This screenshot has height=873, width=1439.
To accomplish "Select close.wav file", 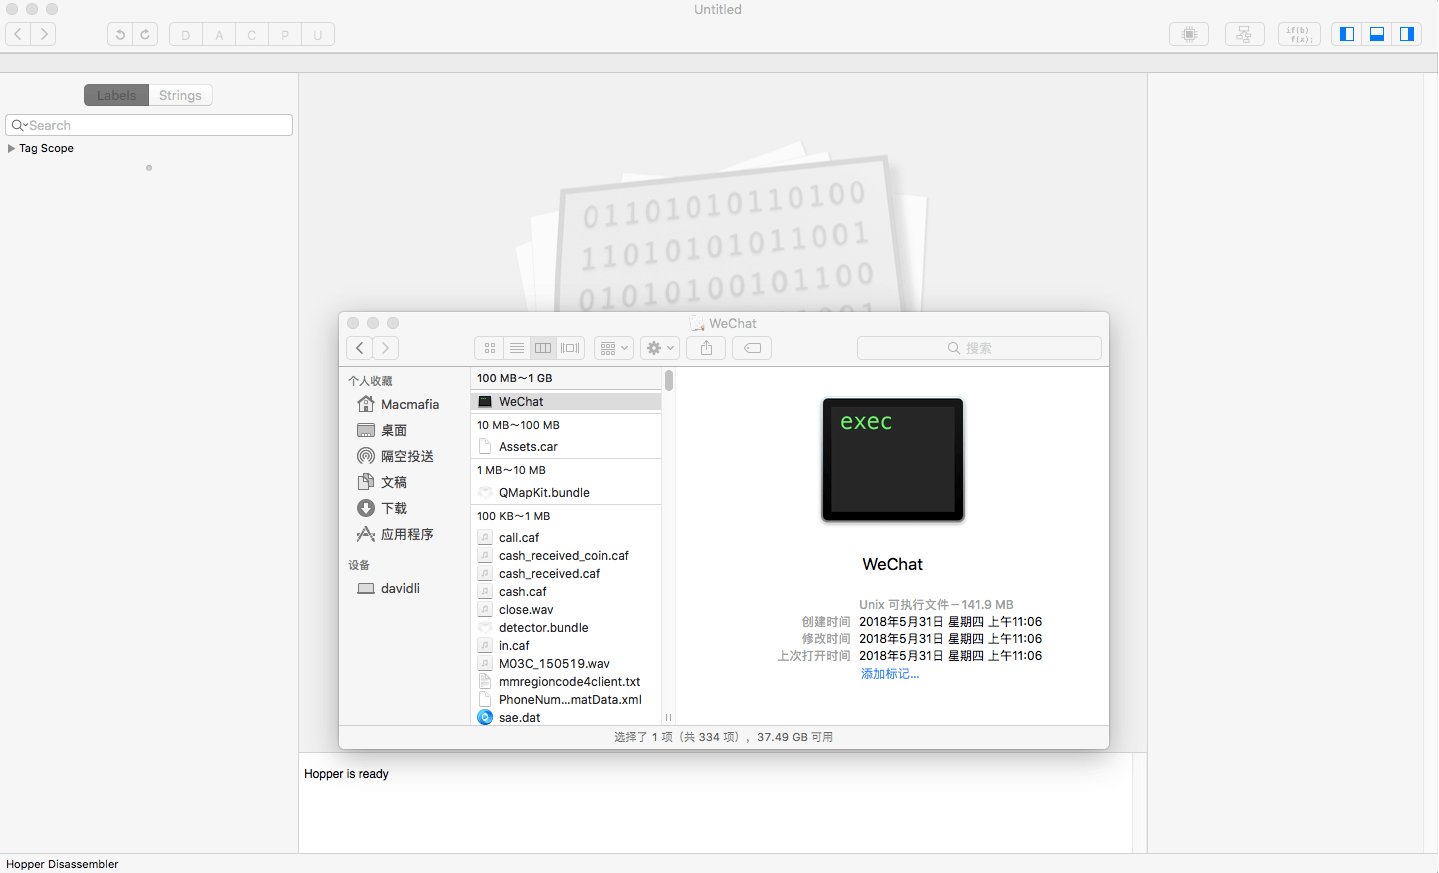I will [566, 609].
